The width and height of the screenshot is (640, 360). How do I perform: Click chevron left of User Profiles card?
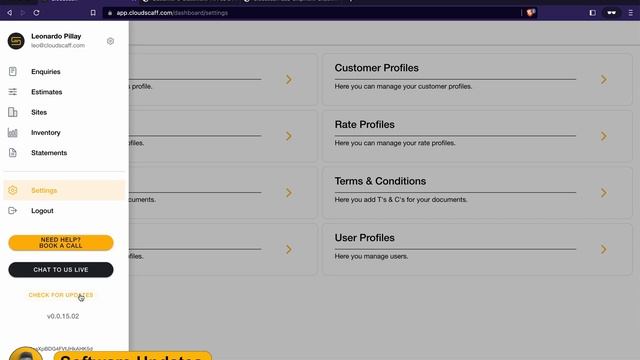[x=289, y=249]
